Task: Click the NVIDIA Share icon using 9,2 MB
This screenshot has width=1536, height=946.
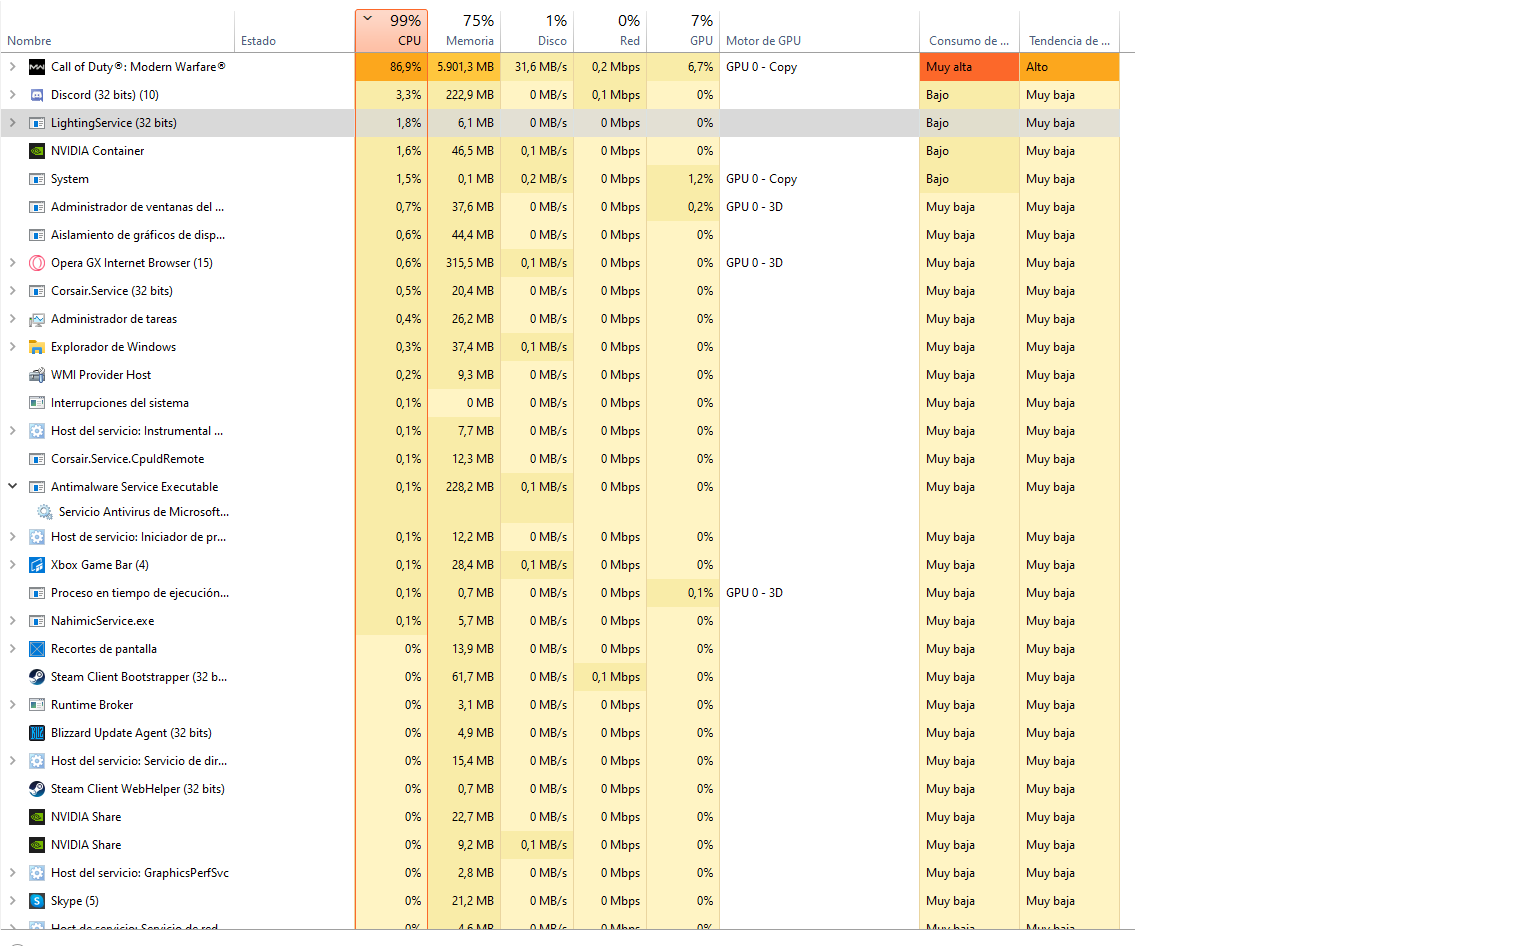Action: (x=37, y=845)
